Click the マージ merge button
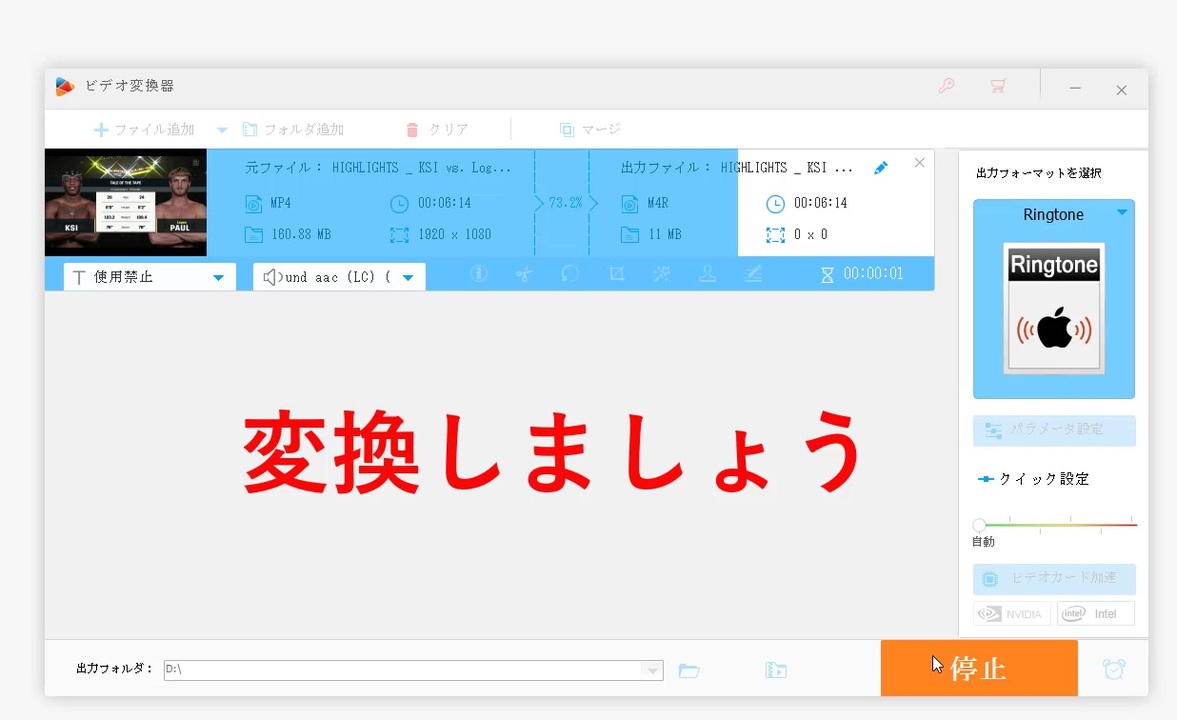This screenshot has height=720, width=1177. click(x=590, y=130)
